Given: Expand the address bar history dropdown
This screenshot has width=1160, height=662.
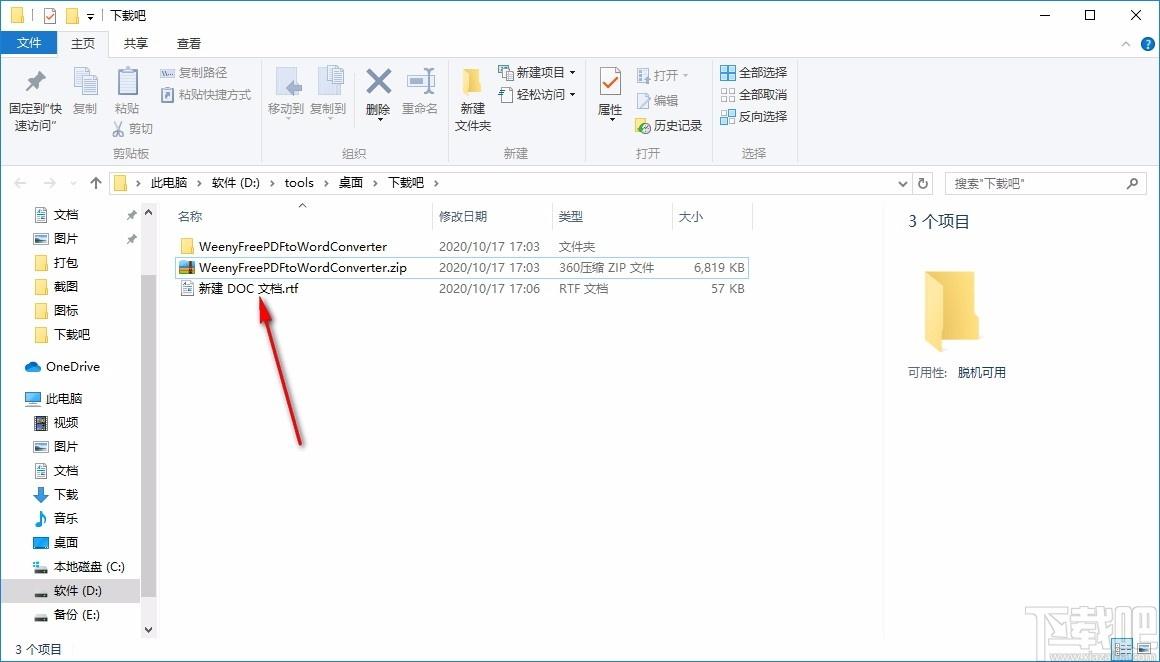Looking at the screenshot, I should pyautogui.click(x=903, y=183).
